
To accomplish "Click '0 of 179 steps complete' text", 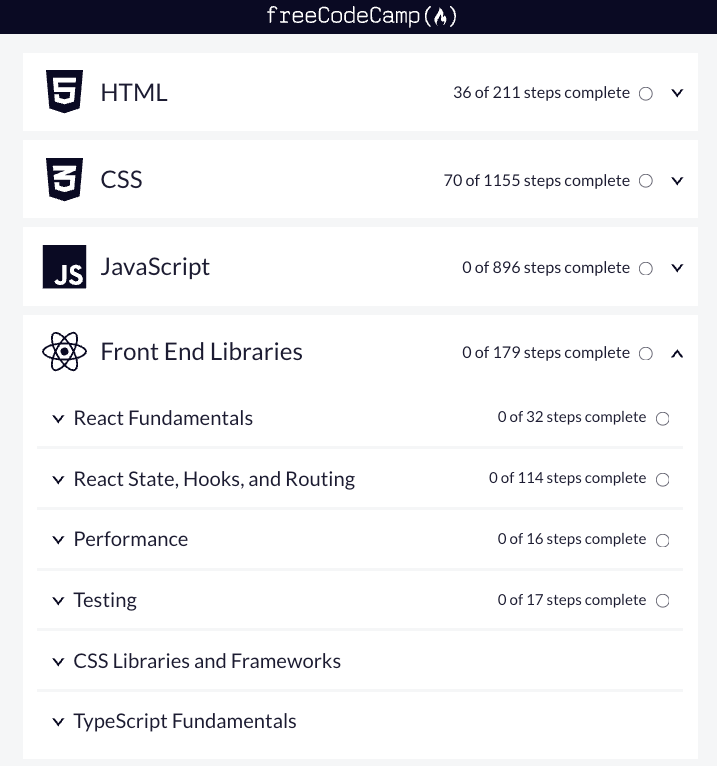I will coord(546,353).
